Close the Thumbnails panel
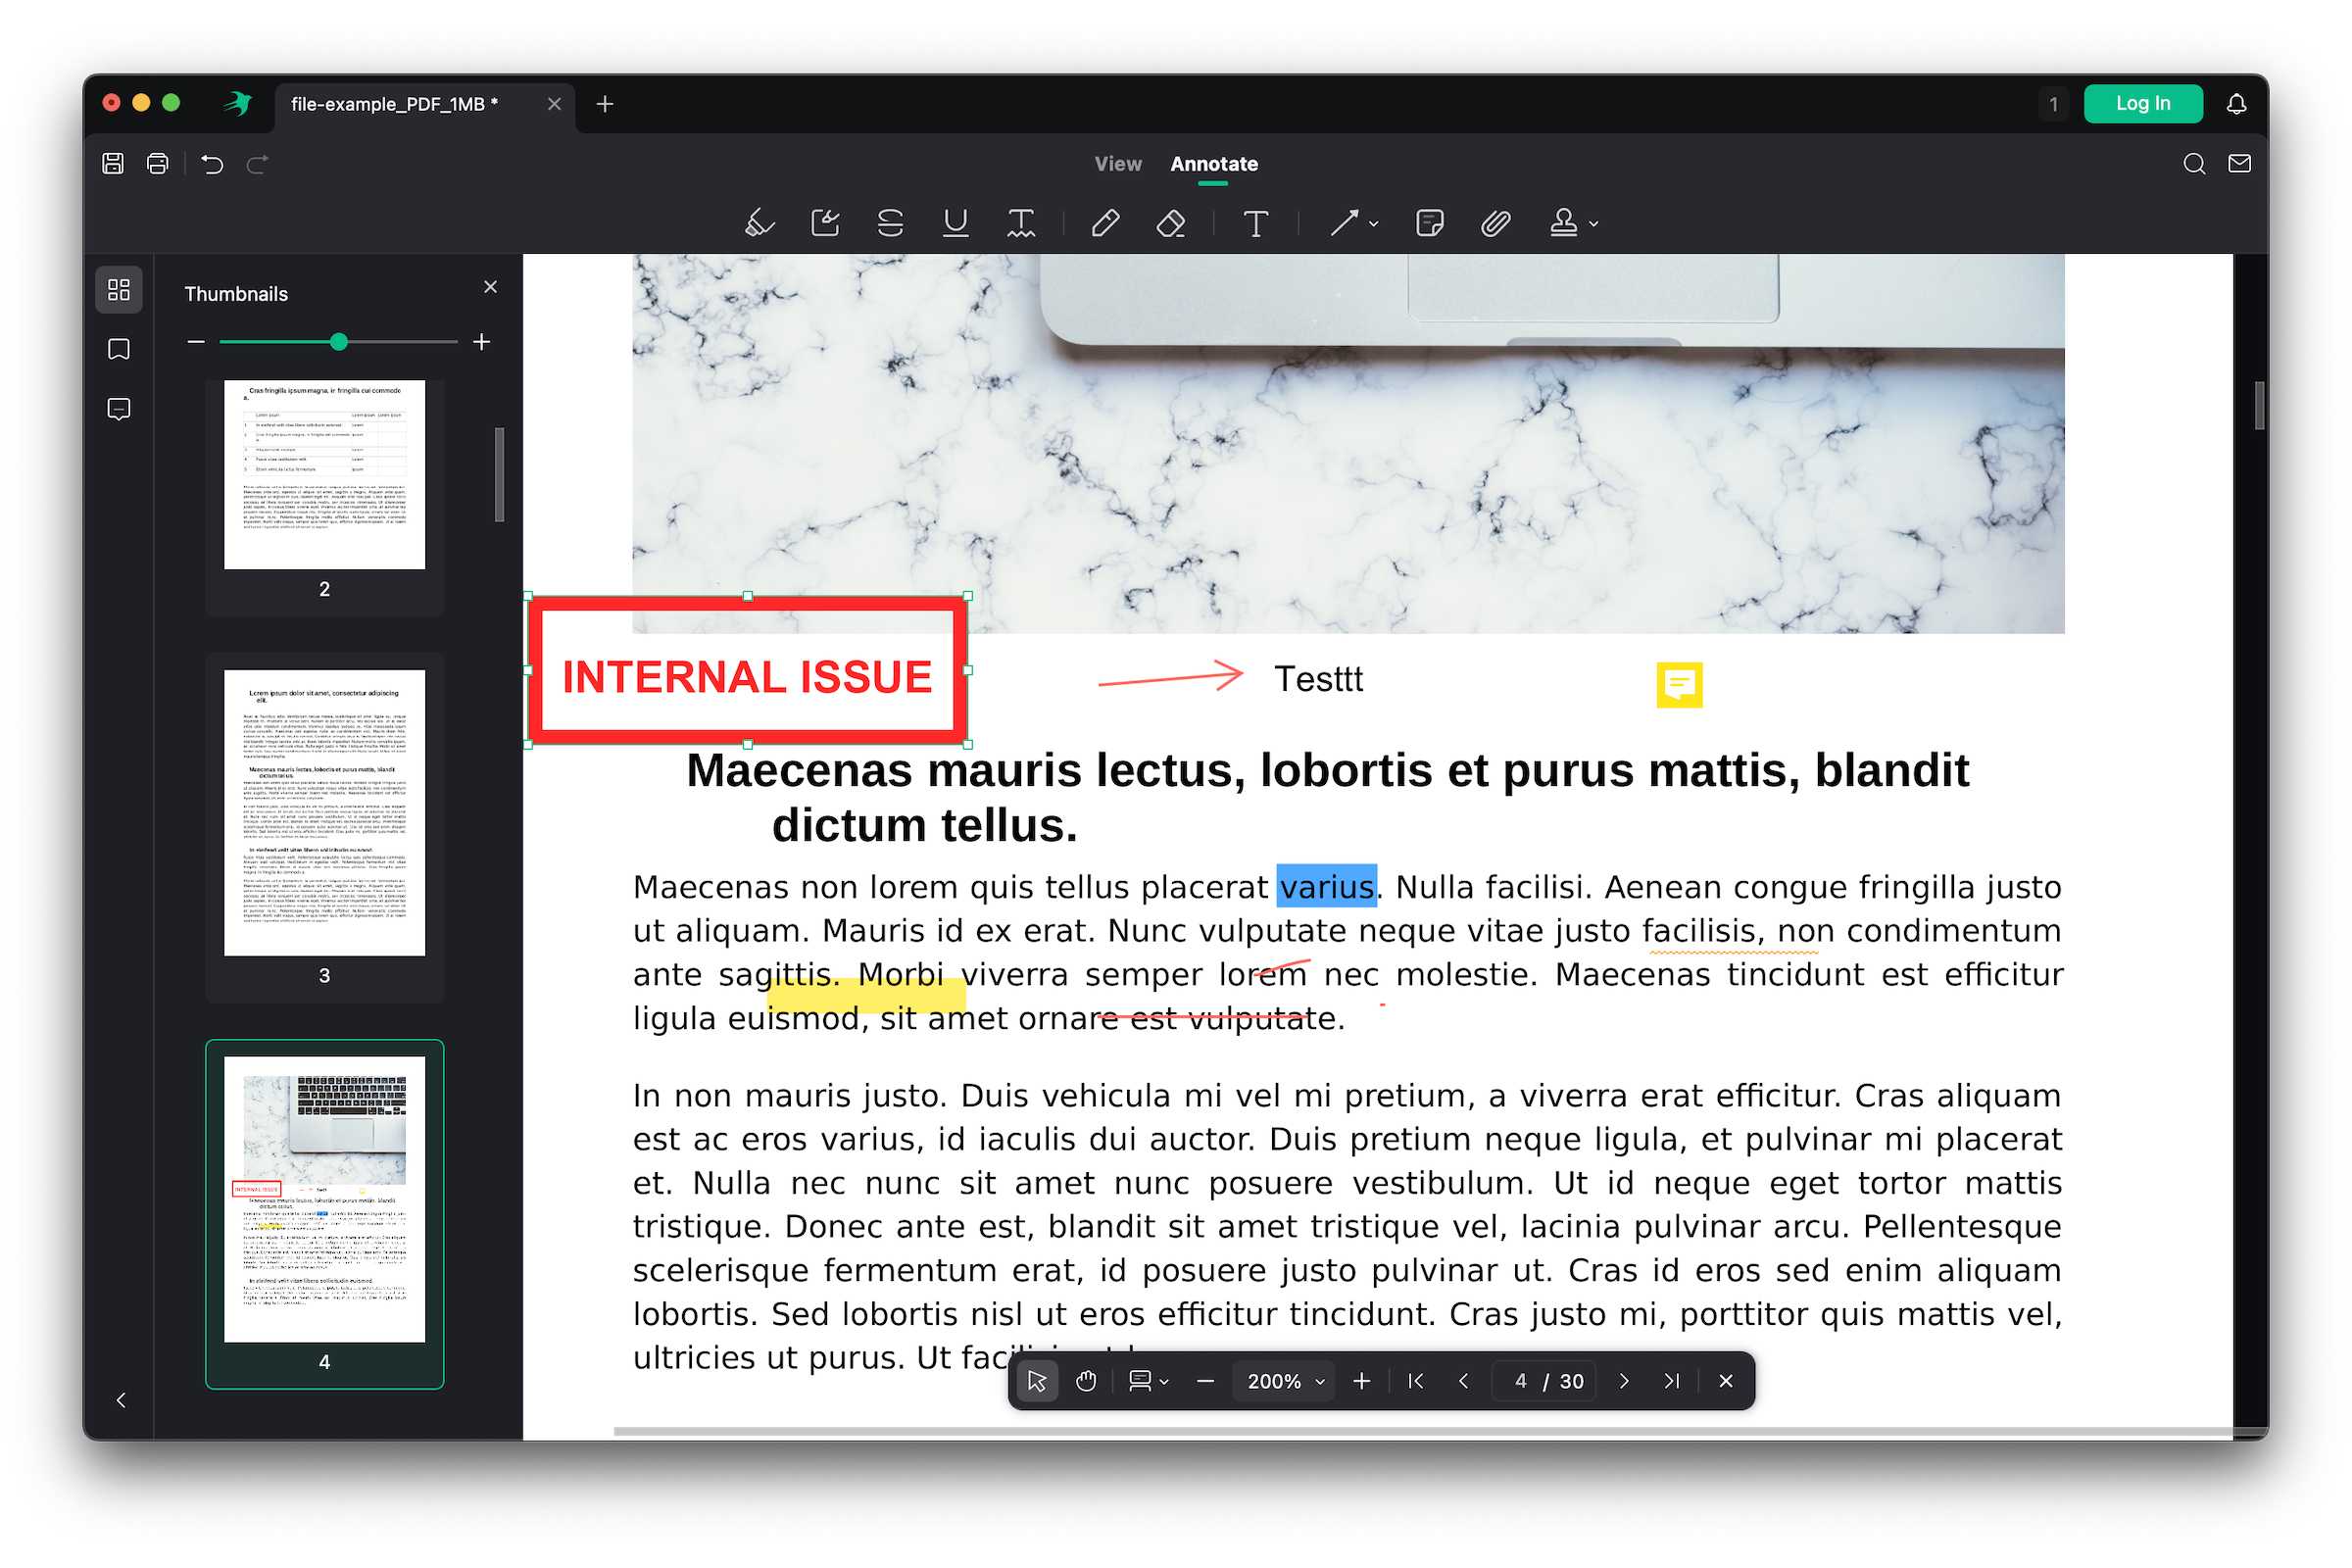The image size is (2352, 1568). tap(490, 287)
